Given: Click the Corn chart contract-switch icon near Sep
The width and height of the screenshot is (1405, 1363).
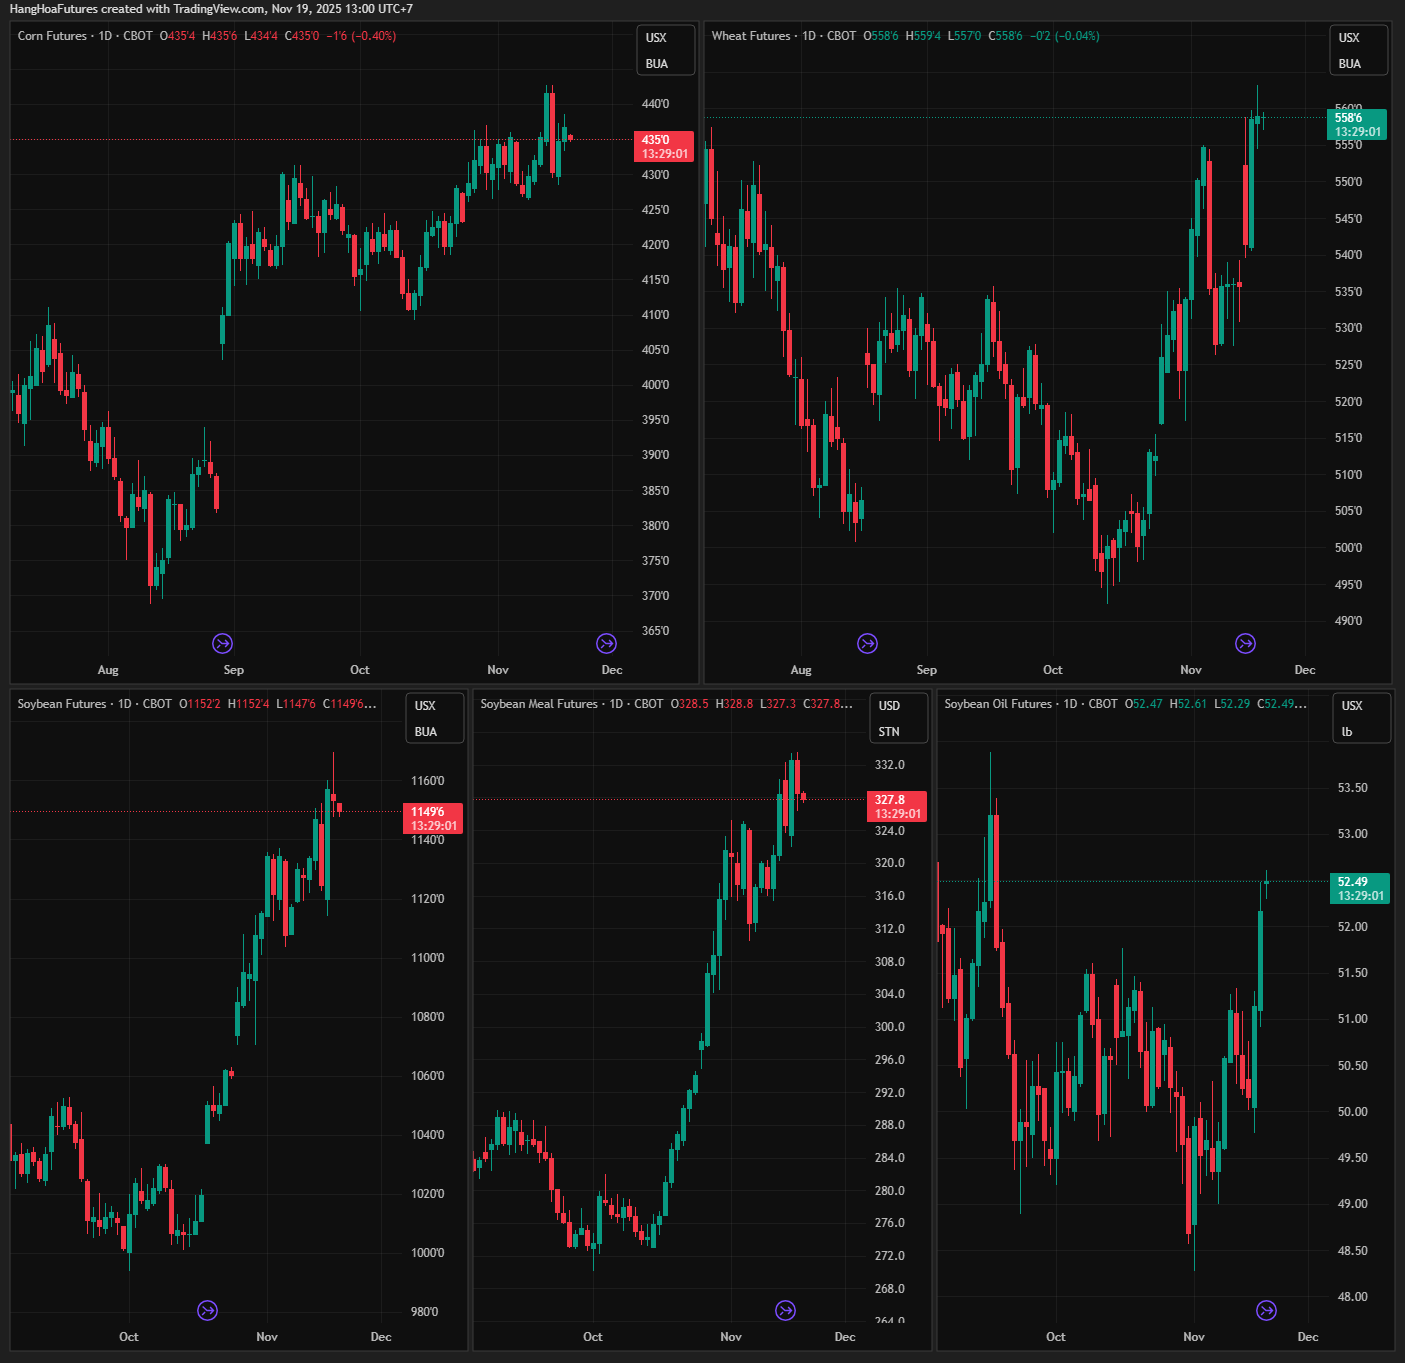Looking at the screenshot, I should (223, 643).
